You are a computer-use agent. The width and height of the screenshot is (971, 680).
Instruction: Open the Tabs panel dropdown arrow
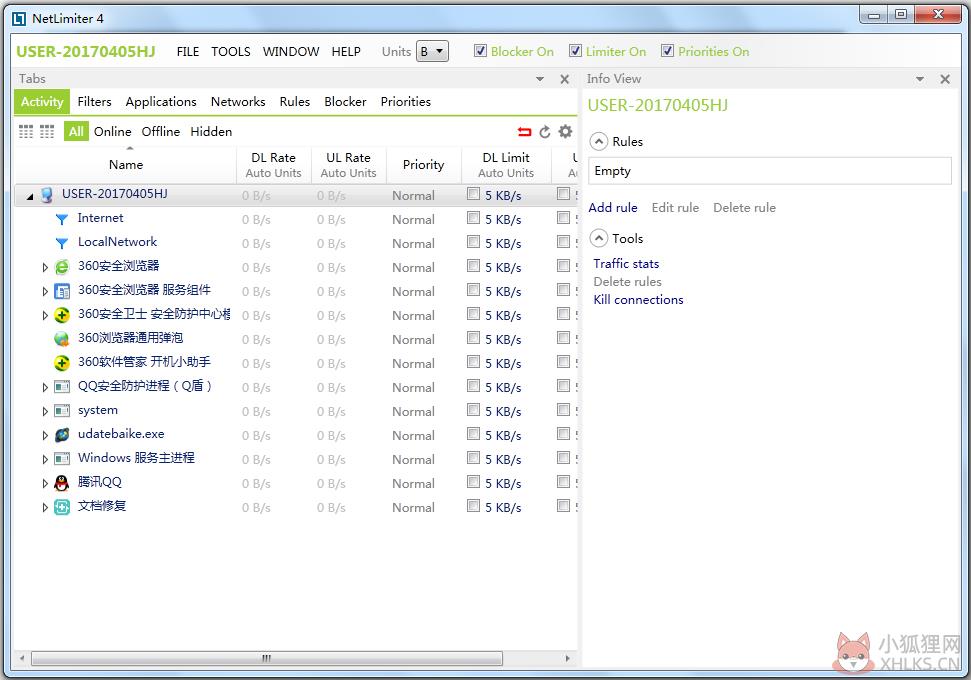click(x=539, y=79)
